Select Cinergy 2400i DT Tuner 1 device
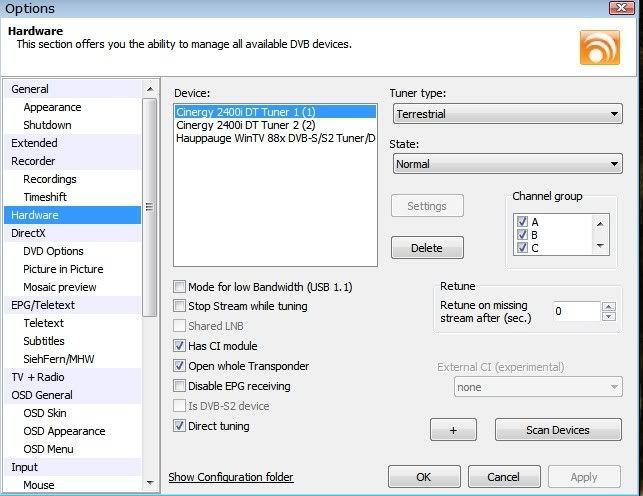 (276, 112)
